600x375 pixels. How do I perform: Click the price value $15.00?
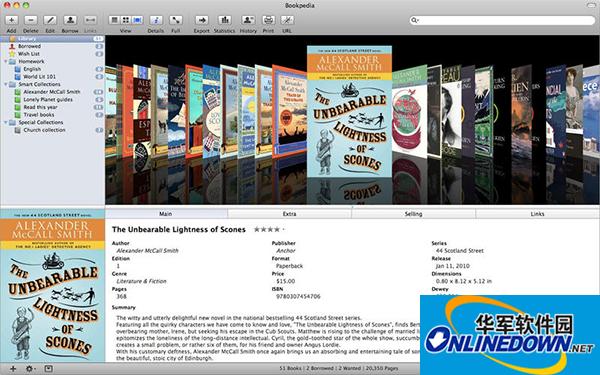tap(285, 281)
